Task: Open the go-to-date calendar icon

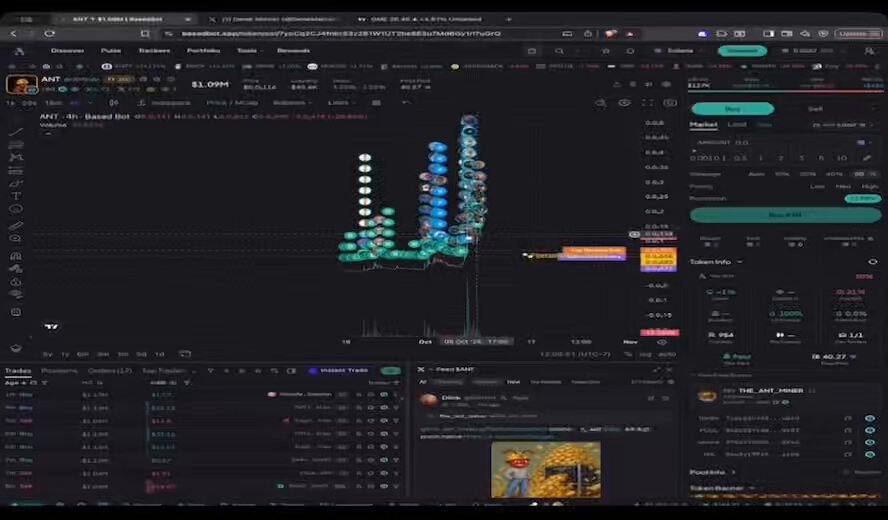Action: (185, 353)
